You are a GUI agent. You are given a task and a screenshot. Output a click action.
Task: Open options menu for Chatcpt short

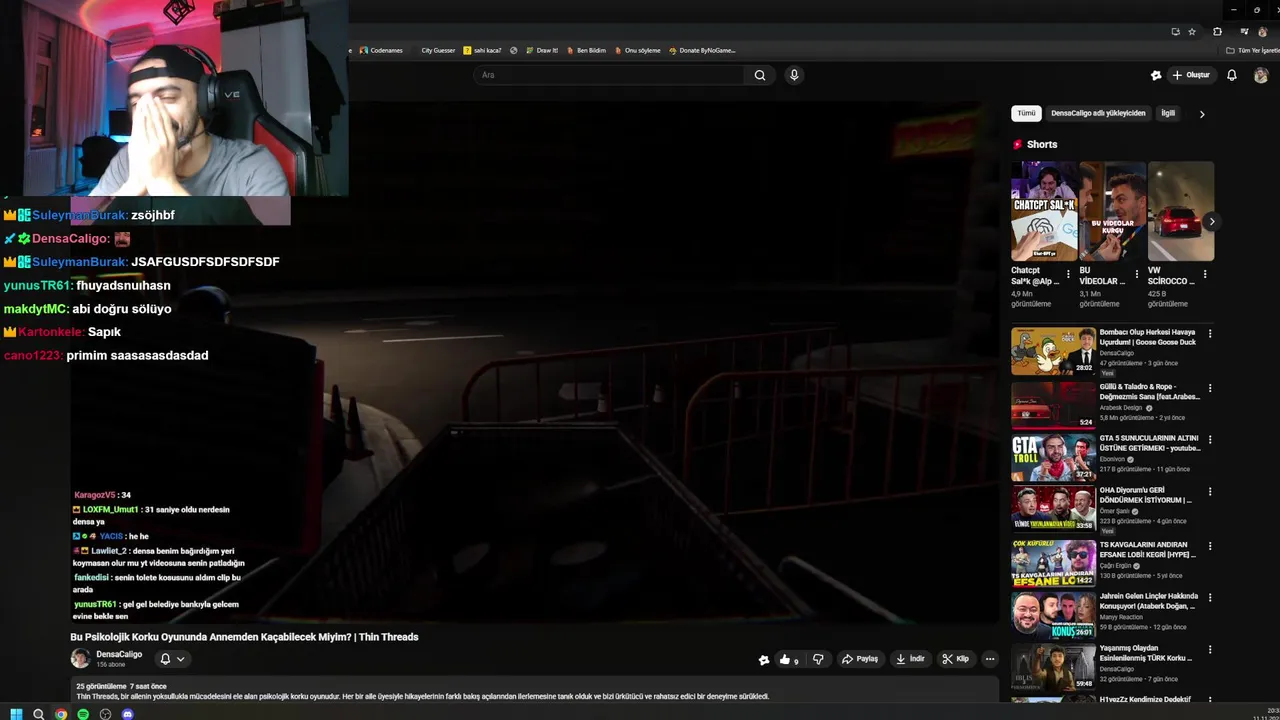tap(1068, 274)
